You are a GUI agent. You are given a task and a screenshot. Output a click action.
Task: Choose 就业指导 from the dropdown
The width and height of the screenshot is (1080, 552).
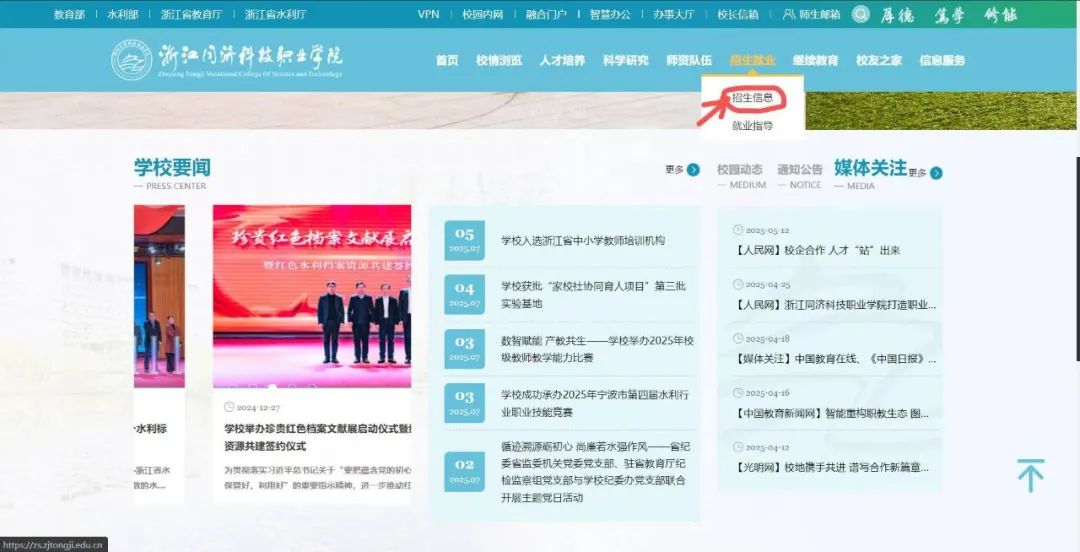(x=752, y=125)
